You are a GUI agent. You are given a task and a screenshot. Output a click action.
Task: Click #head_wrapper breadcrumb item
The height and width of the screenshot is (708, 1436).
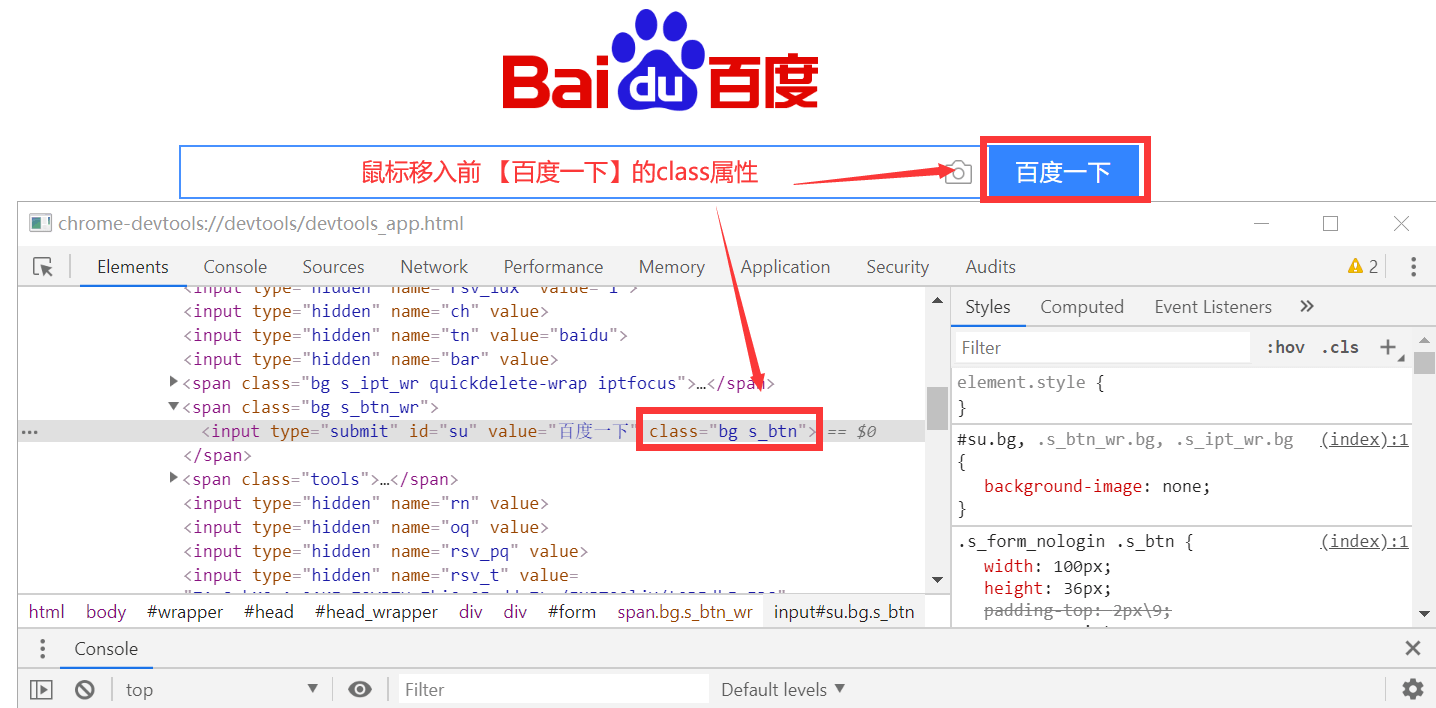click(376, 612)
